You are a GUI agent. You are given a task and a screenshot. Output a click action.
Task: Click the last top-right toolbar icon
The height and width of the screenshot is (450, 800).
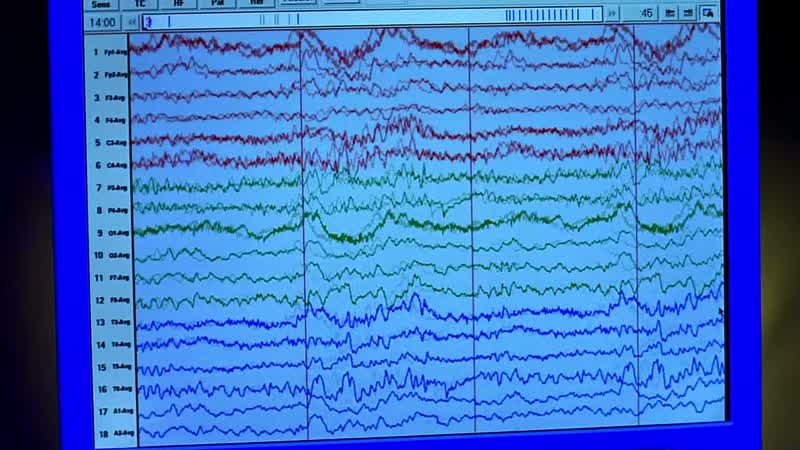pos(708,13)
